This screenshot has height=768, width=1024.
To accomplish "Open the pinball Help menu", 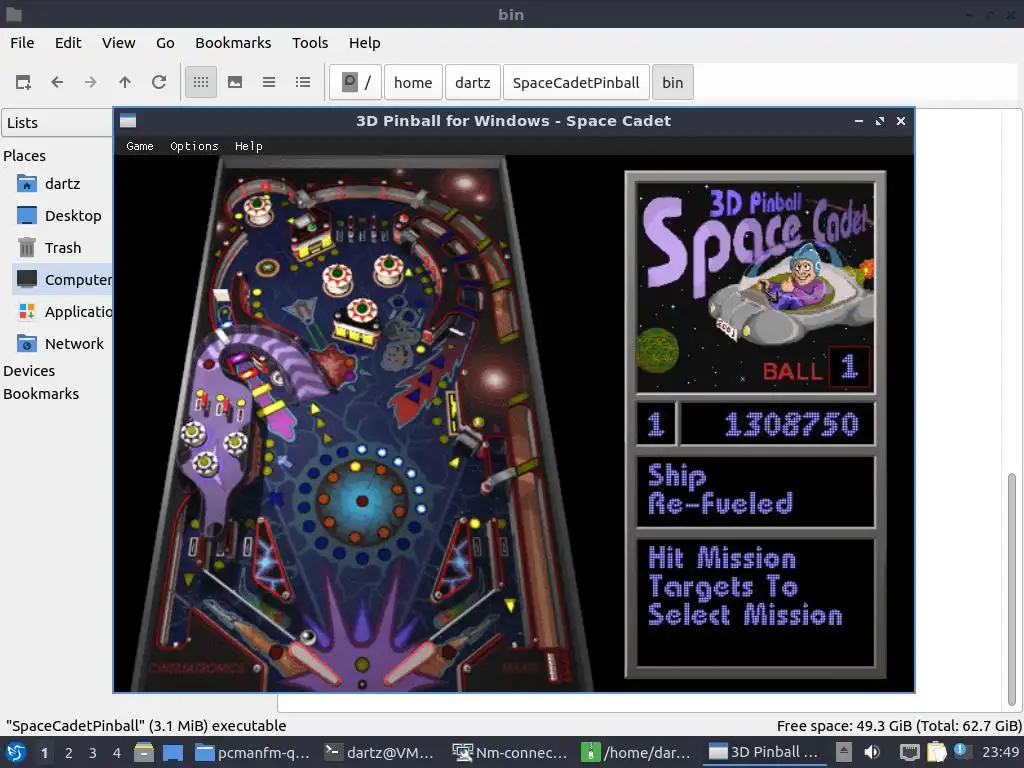I will point(249,146).
